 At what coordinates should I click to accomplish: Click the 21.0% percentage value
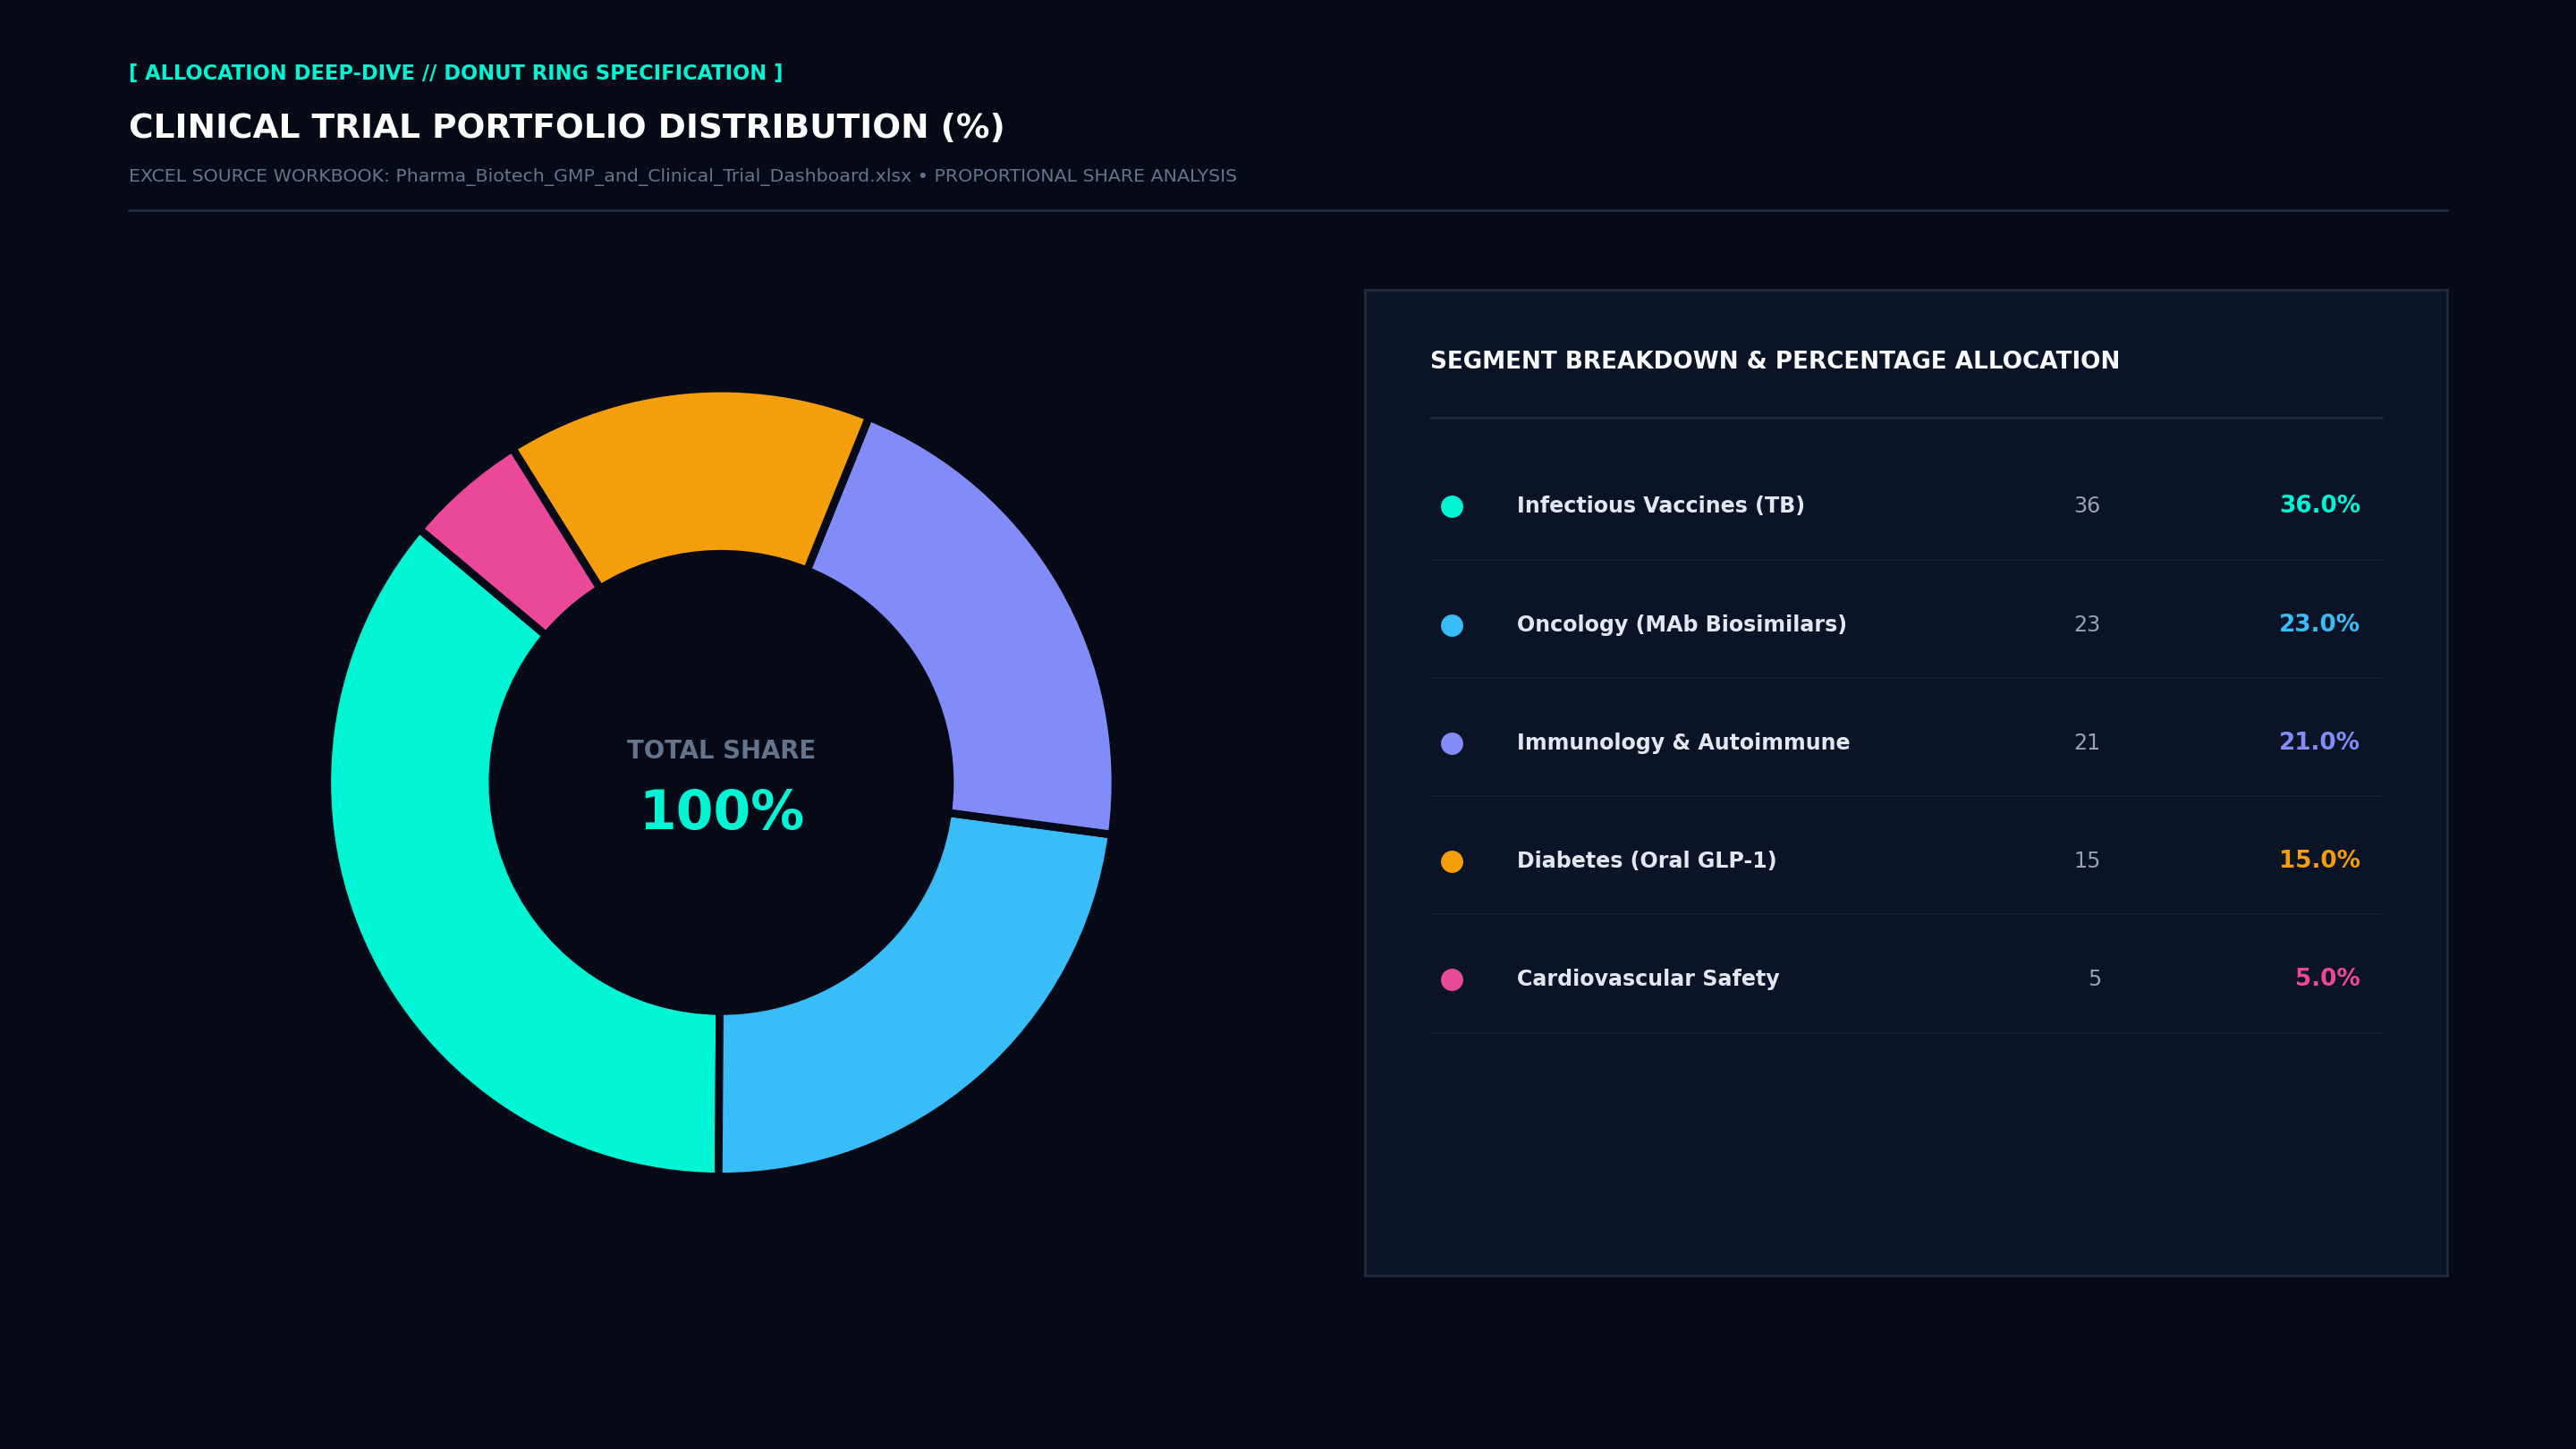2319,743
